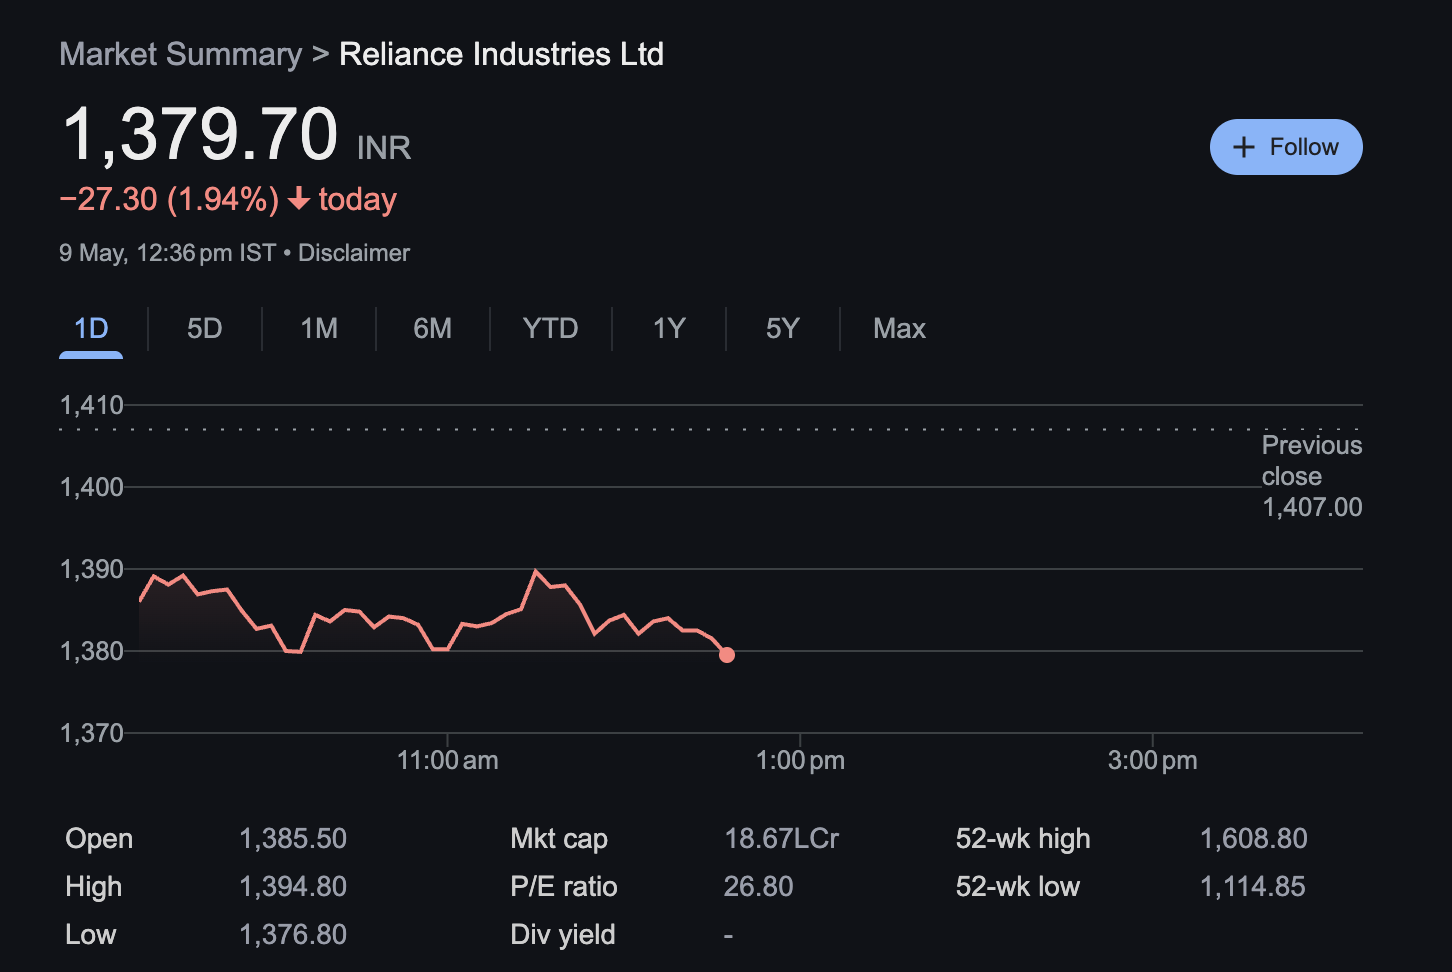This screenshot has width=1452, height=972.
Task: Open the 6M chart view
Action: (434, 328)
